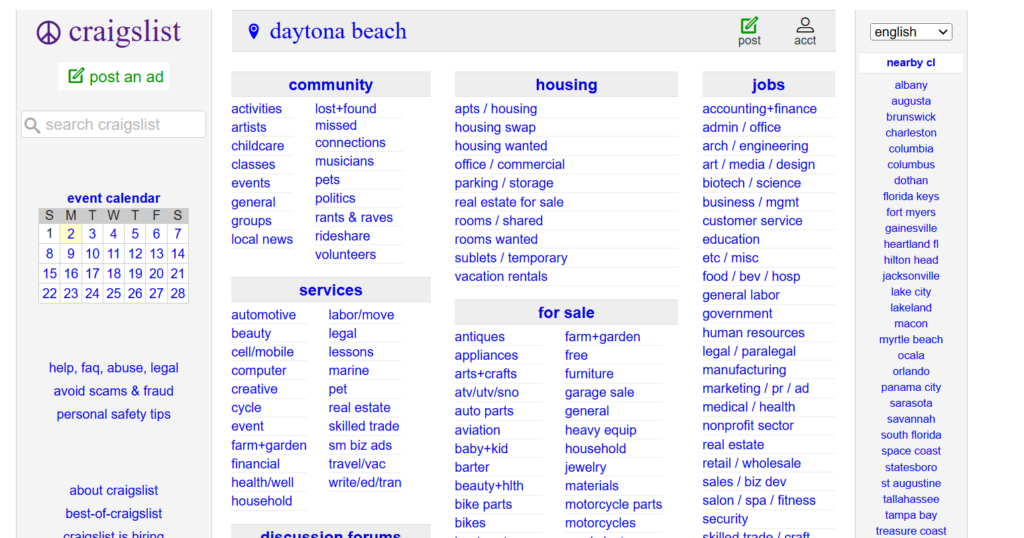Click the location pin icon beside daytona beach
This screenshot has height=538, width=1024.
[253, 31]
